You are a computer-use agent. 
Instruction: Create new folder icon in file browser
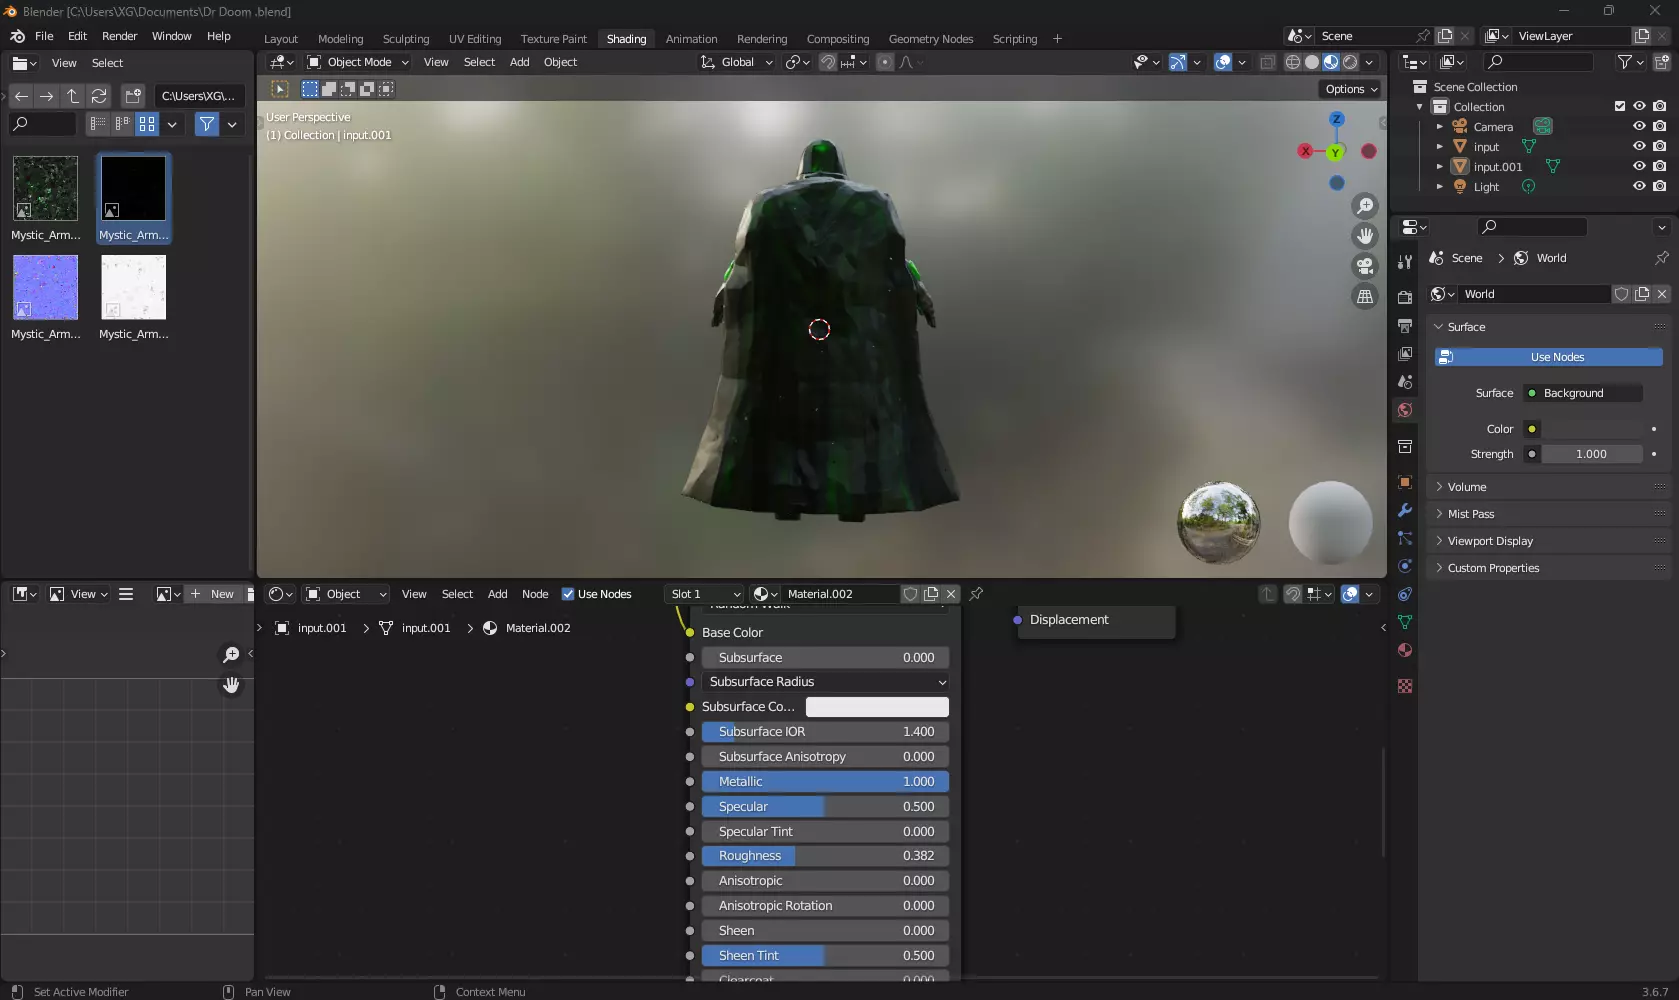click(133, 96)
